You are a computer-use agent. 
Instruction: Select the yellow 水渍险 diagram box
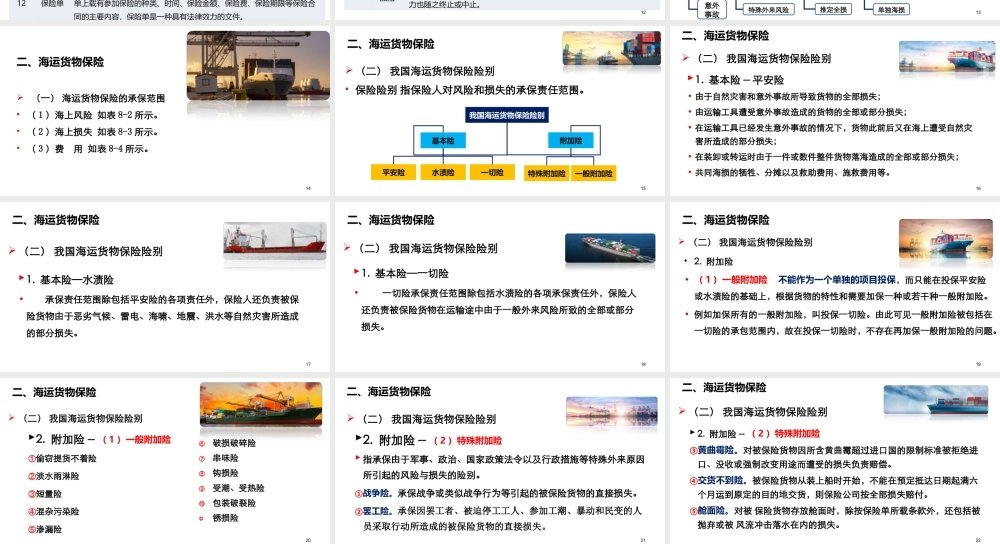(443, 172)
